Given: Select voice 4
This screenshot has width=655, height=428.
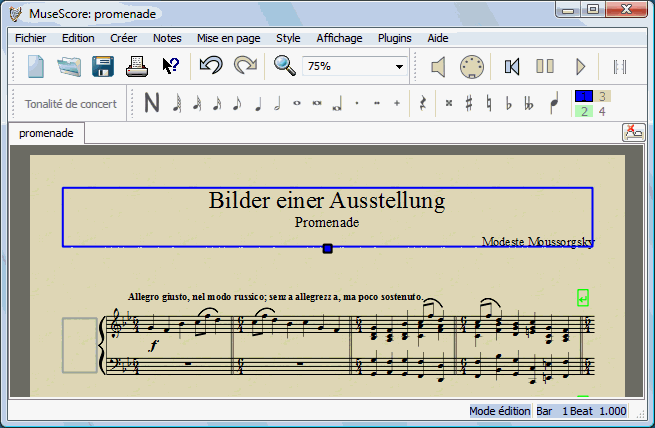Looking at the screenshot, I should [602, 111].
